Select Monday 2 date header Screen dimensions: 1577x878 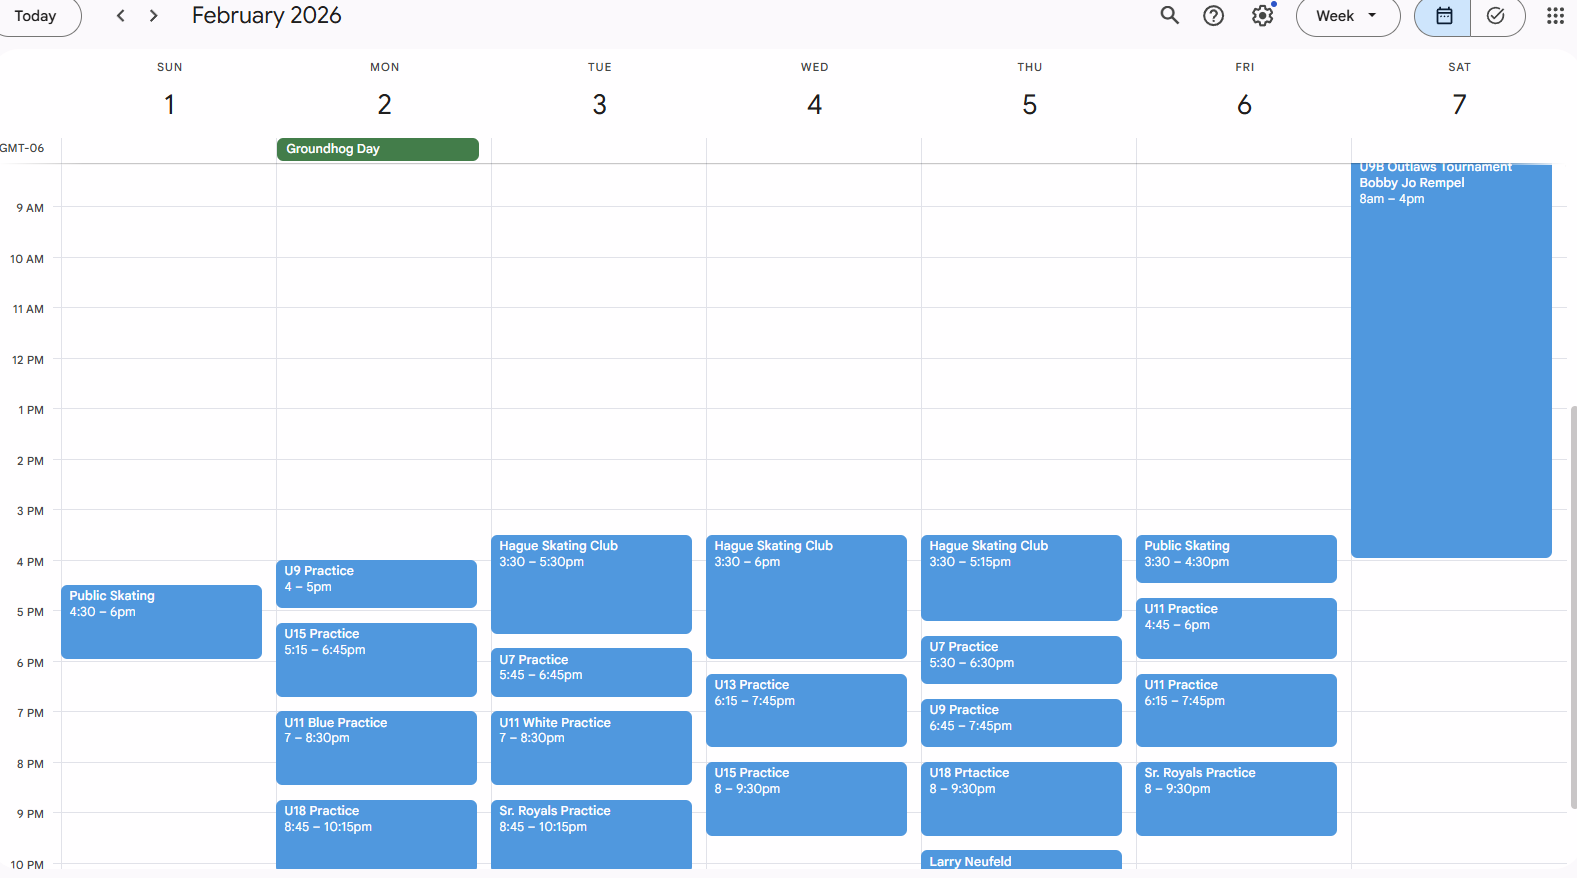point(385,104)
